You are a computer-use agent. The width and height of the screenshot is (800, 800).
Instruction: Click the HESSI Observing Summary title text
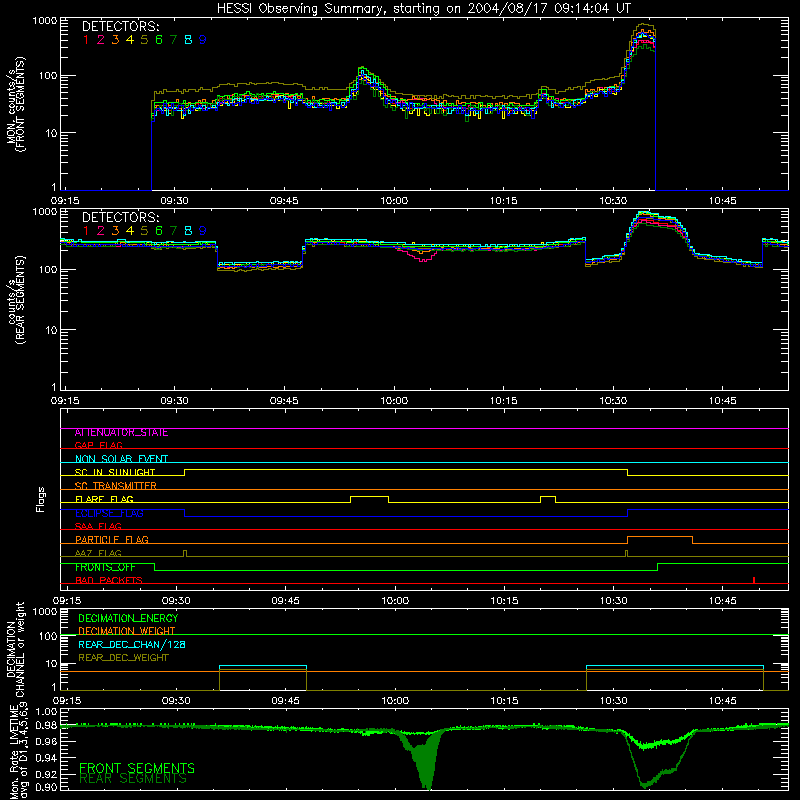coord(424,9)
